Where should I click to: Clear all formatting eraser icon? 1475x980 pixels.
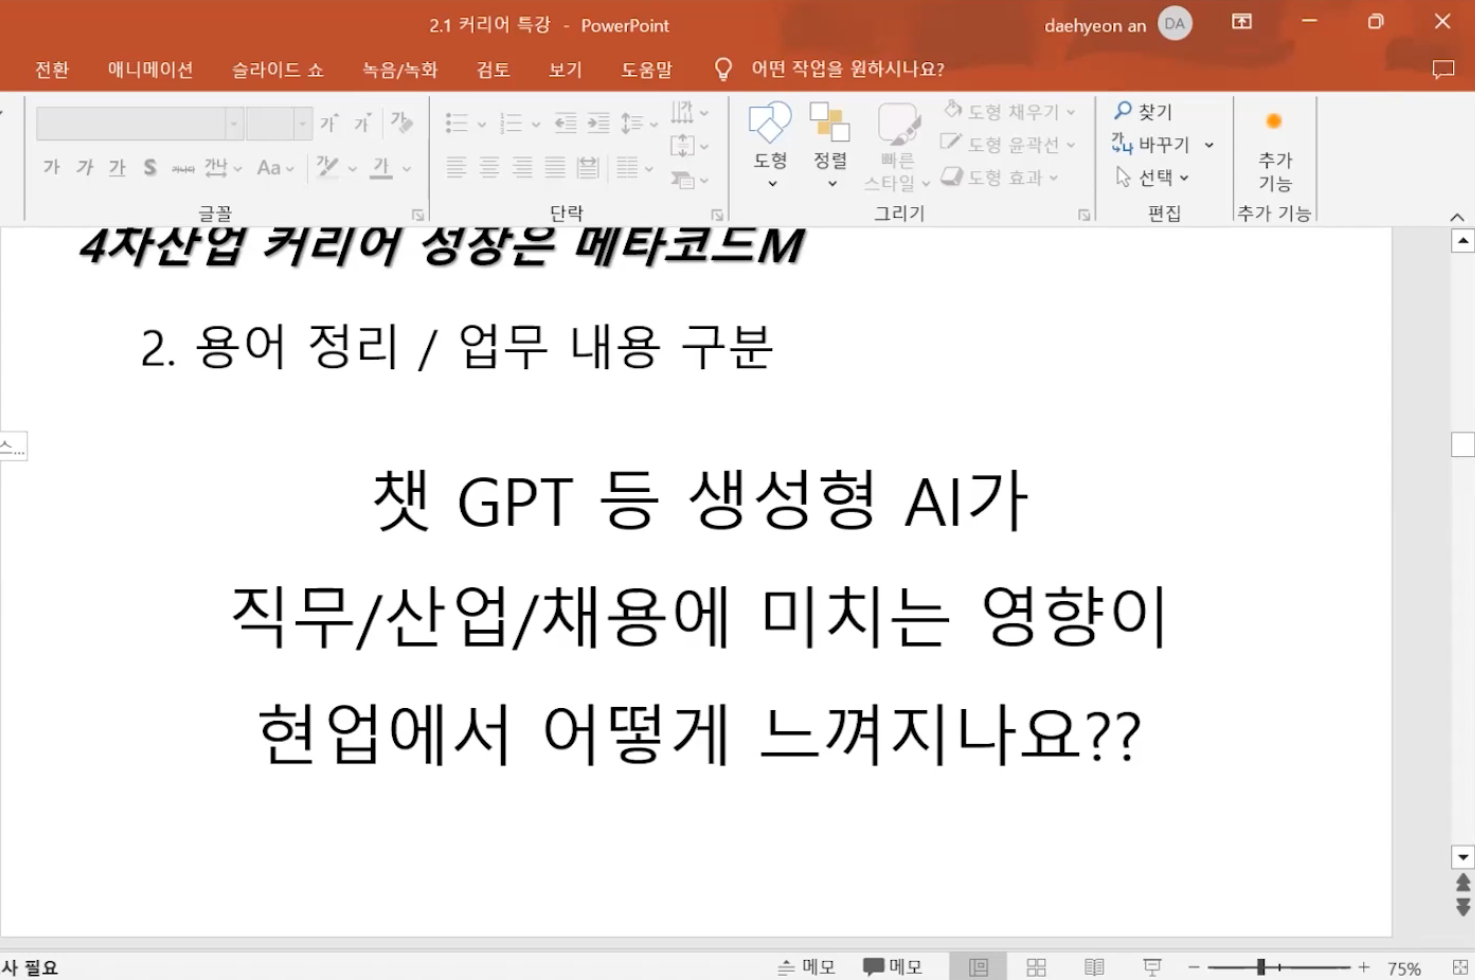(401, 123)
